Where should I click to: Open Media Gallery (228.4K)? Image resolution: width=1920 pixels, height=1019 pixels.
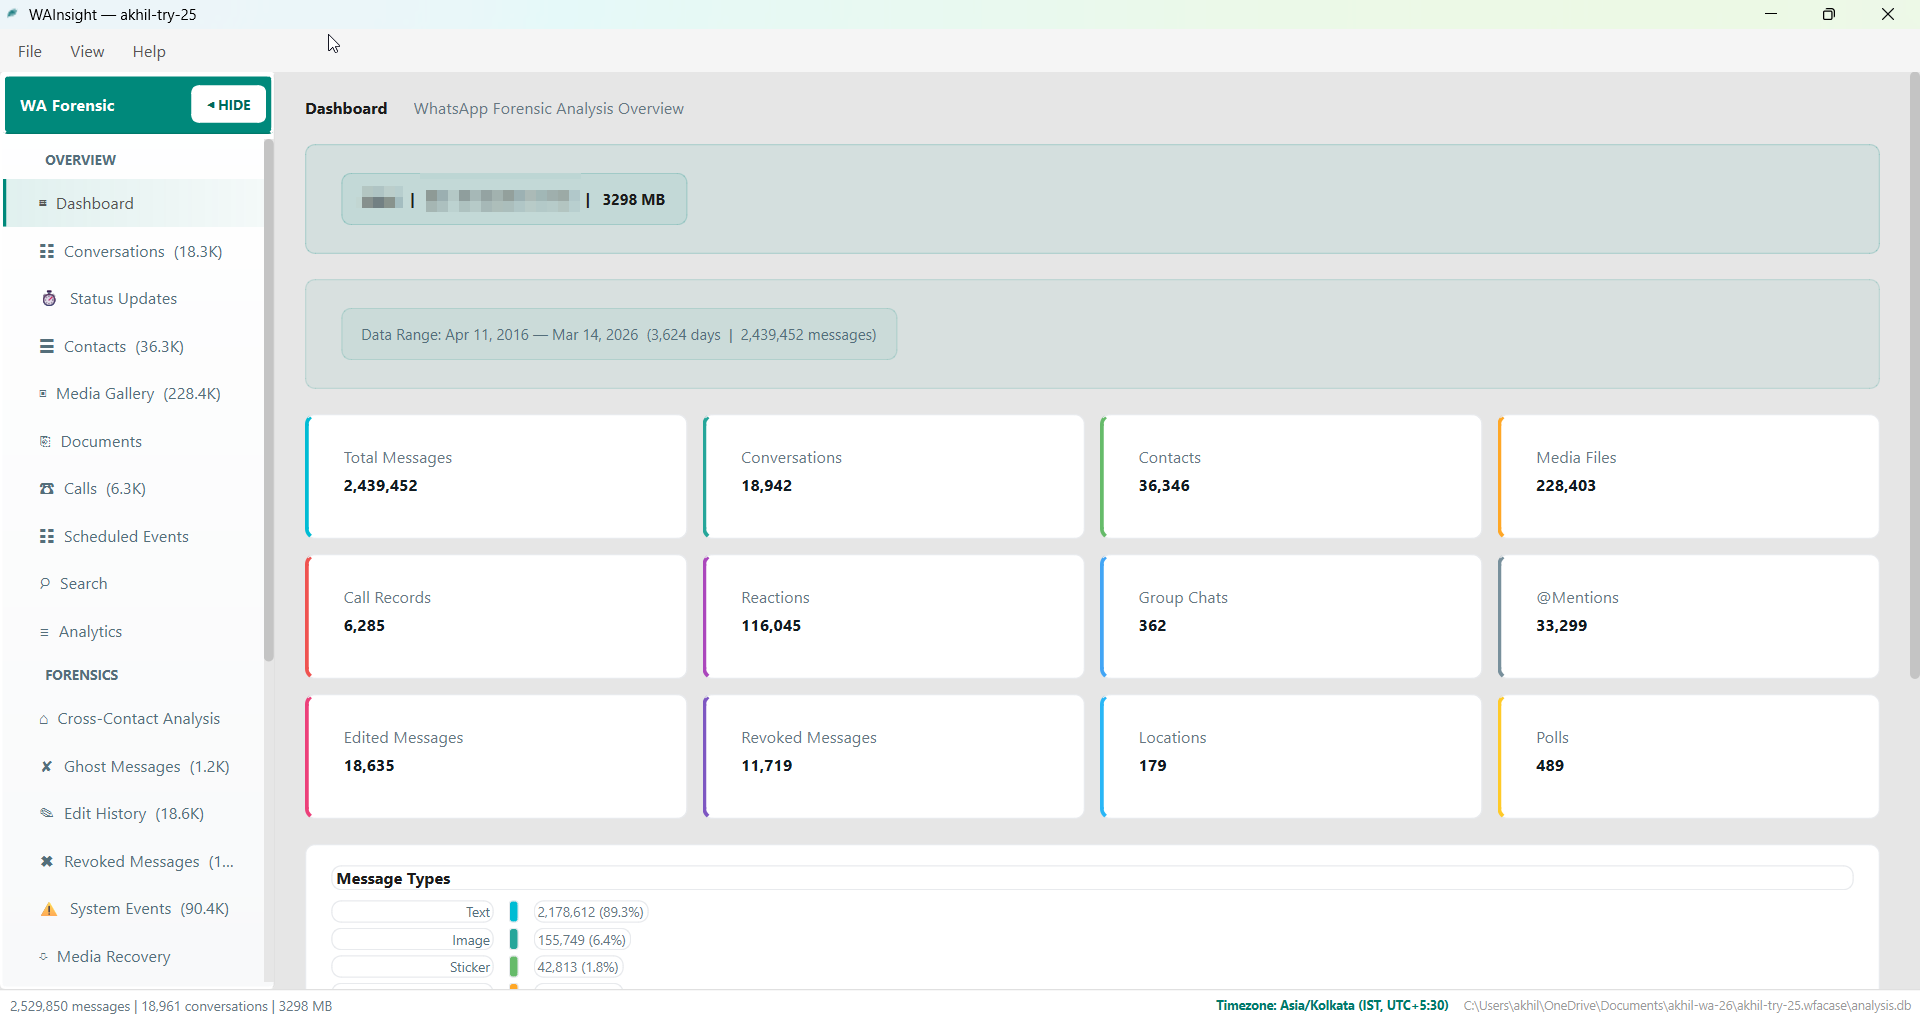[x=134, y=394]
